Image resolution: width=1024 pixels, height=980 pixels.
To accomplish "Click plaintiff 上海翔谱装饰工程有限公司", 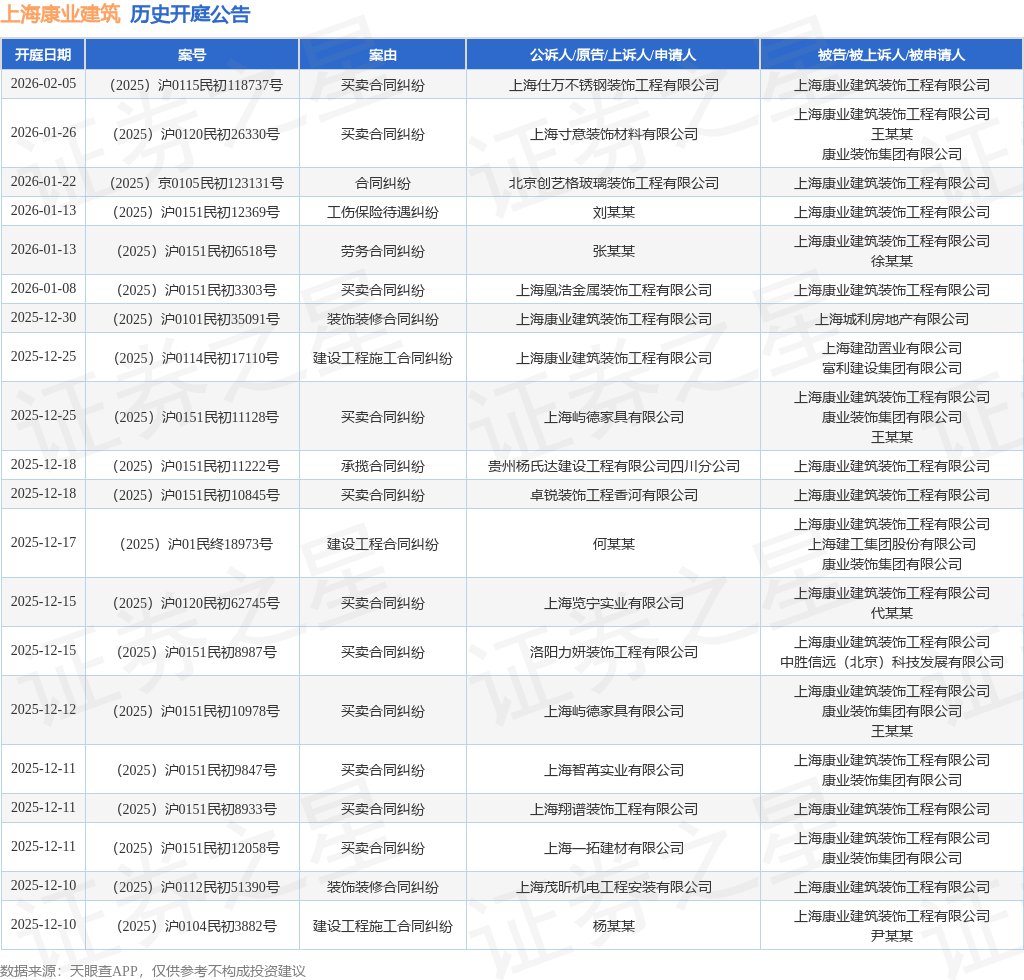I will click(x=614, y=809).
